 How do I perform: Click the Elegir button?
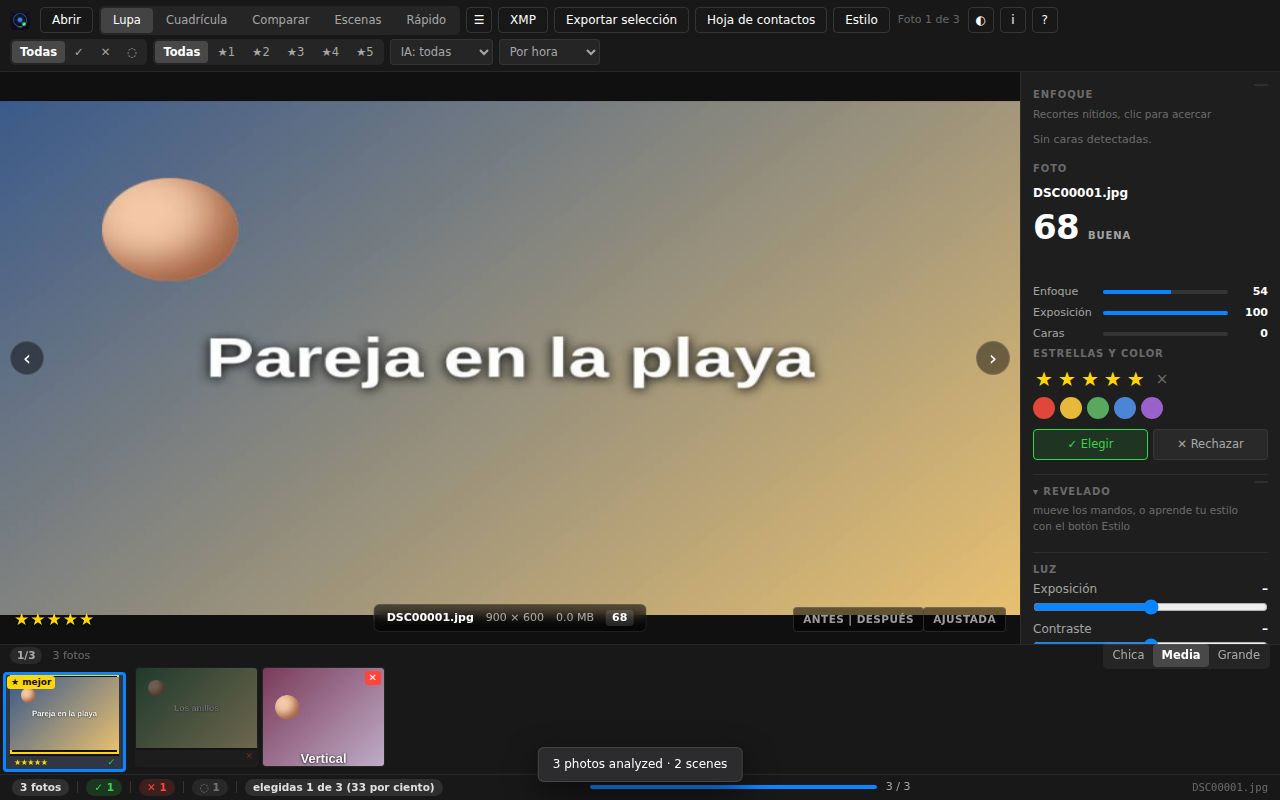pos(1090,444)
